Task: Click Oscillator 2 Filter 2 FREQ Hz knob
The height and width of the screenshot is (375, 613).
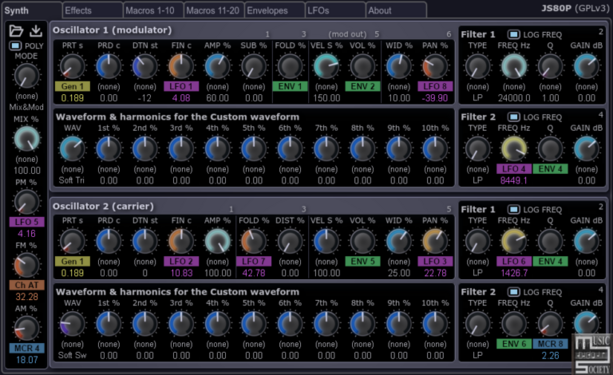Action: click(514, 323)
